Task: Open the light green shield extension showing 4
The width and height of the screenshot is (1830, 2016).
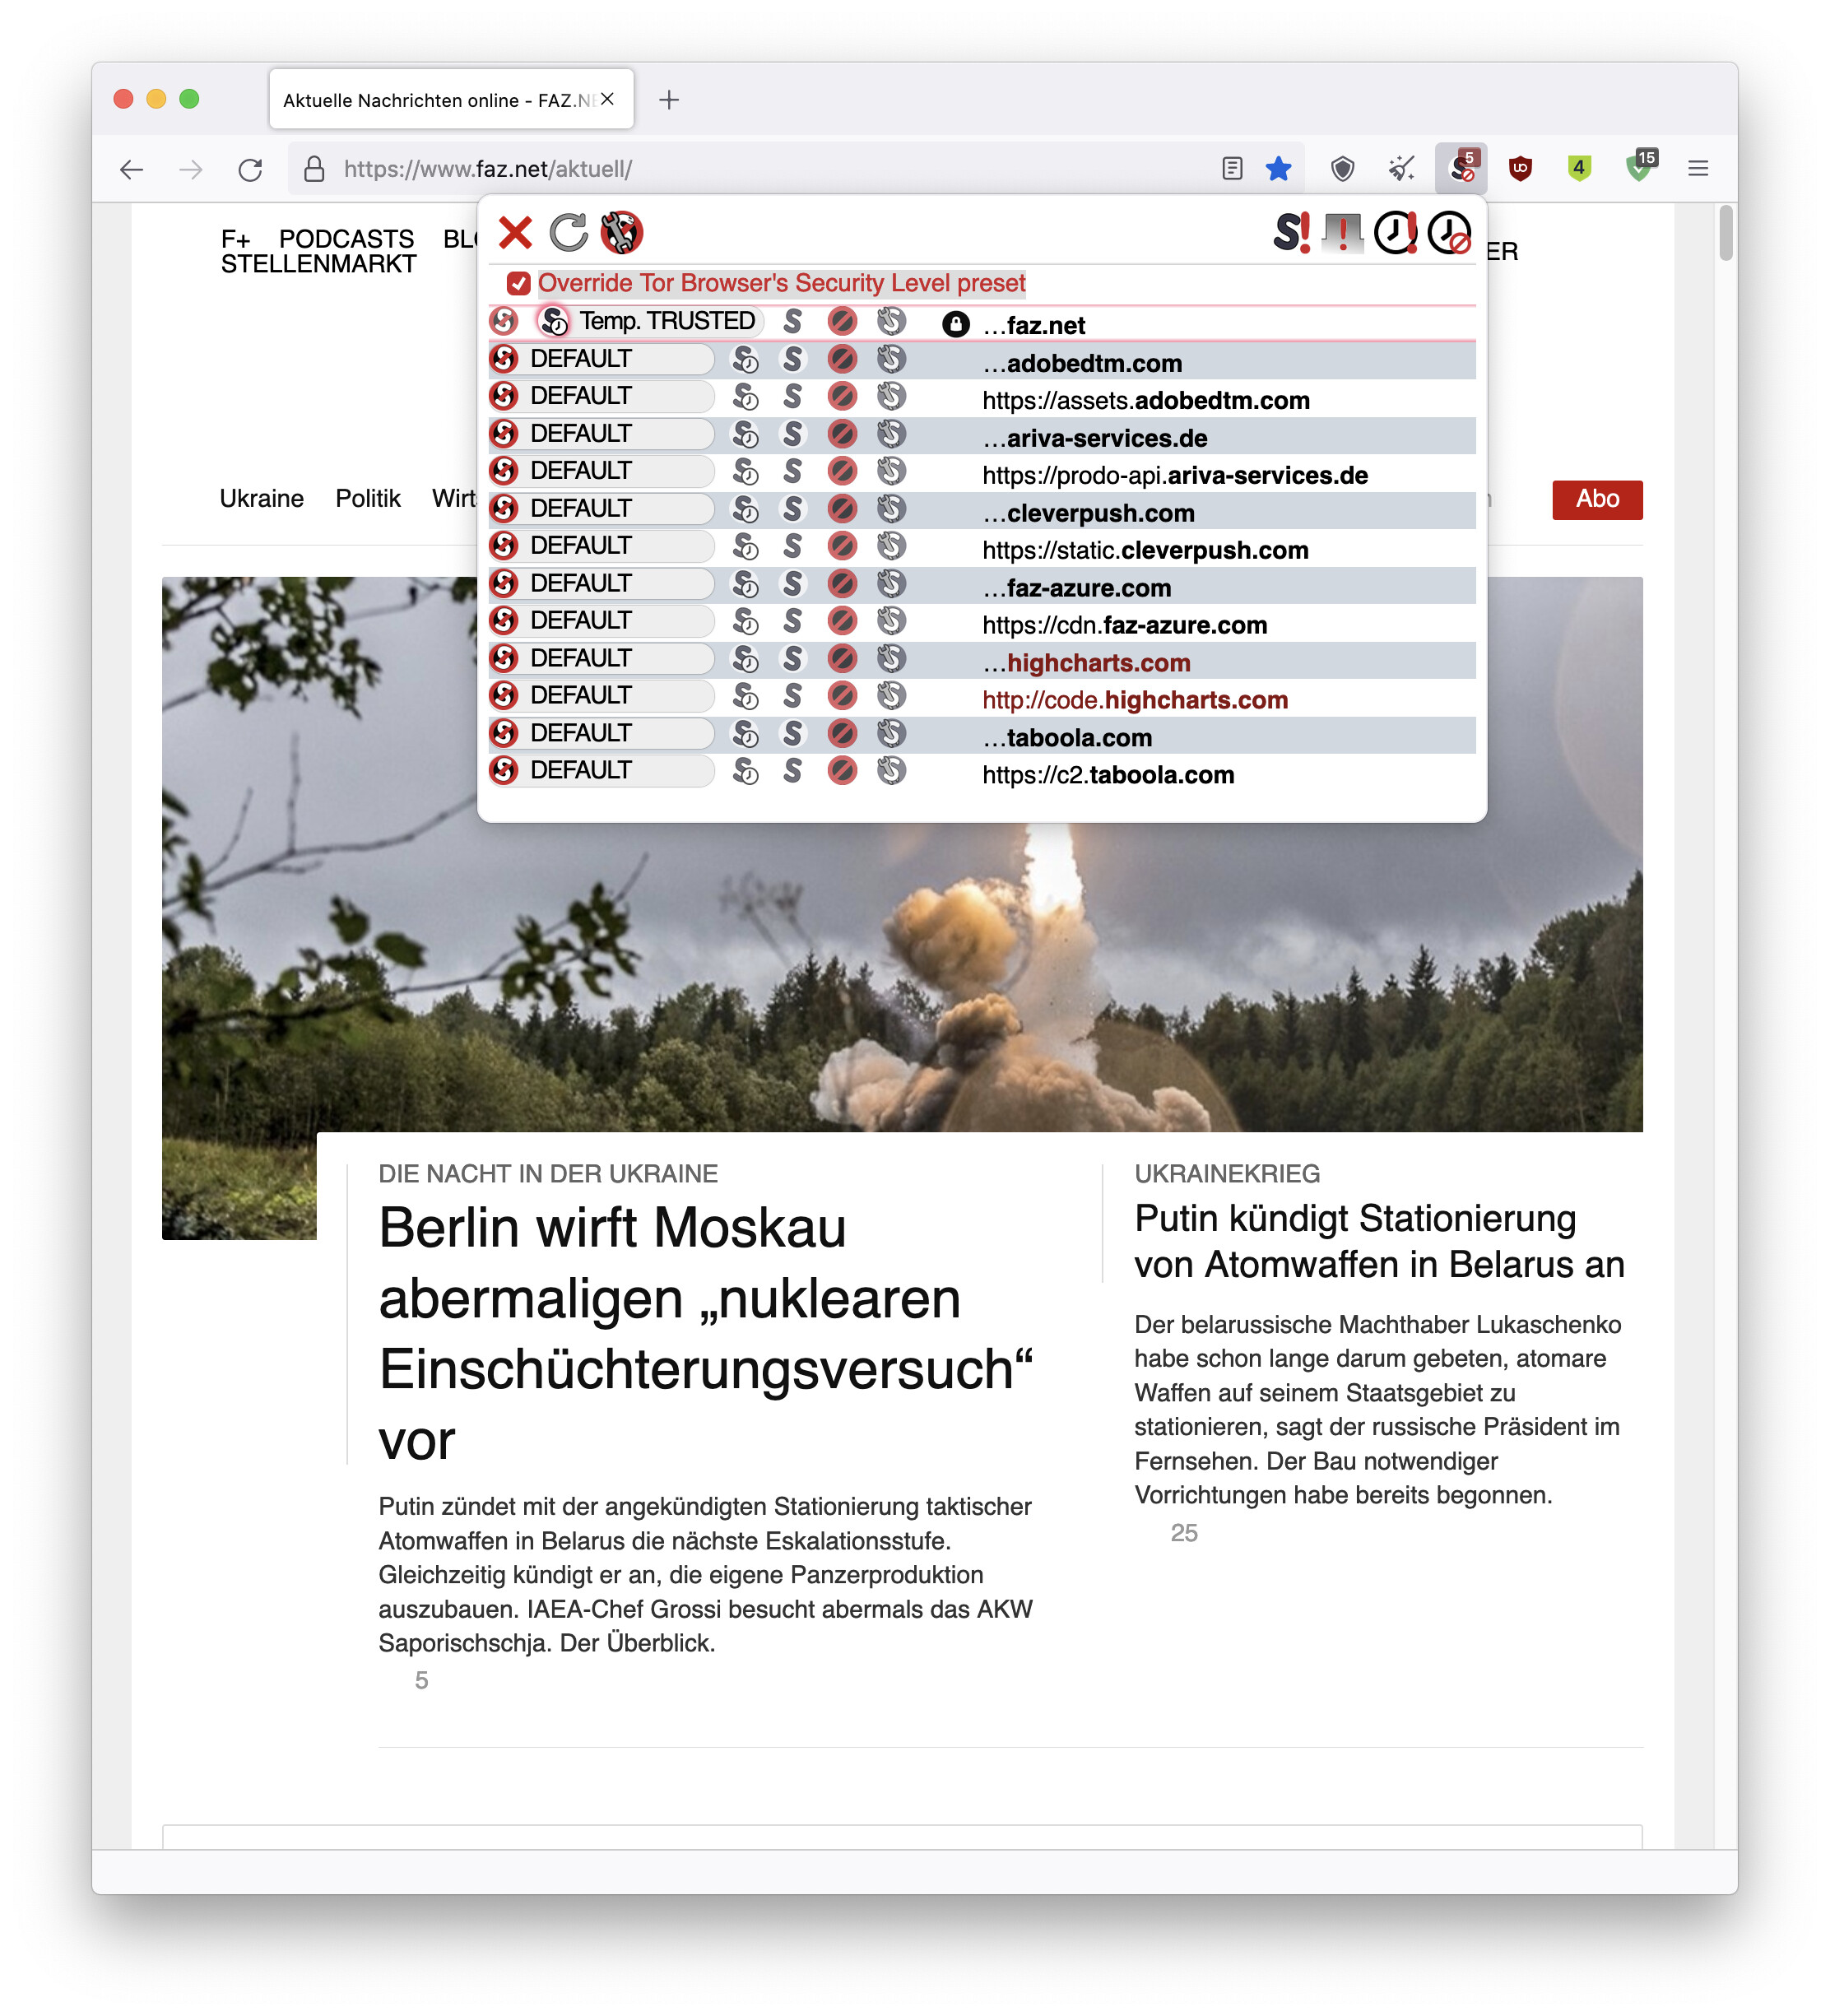Action: click(1578, 169)
